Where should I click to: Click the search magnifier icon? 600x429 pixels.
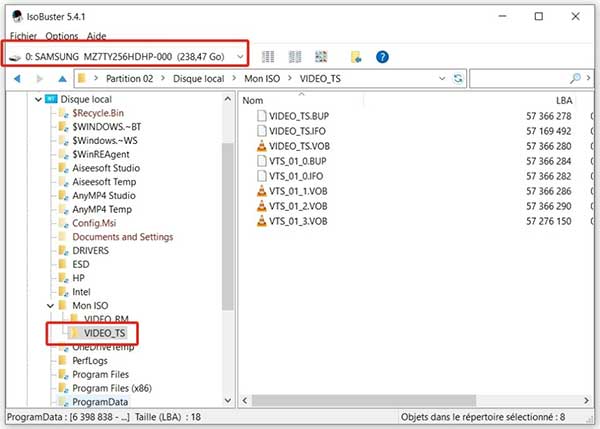click(576, 78)
